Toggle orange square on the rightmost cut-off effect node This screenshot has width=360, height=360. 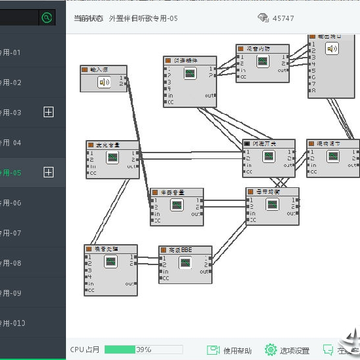tap(311, 144)
